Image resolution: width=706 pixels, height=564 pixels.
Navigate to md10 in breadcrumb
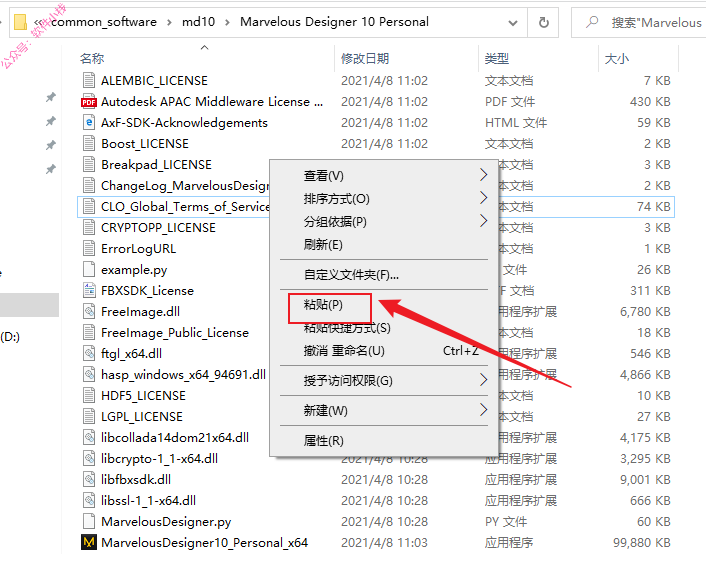click(199, 22)
